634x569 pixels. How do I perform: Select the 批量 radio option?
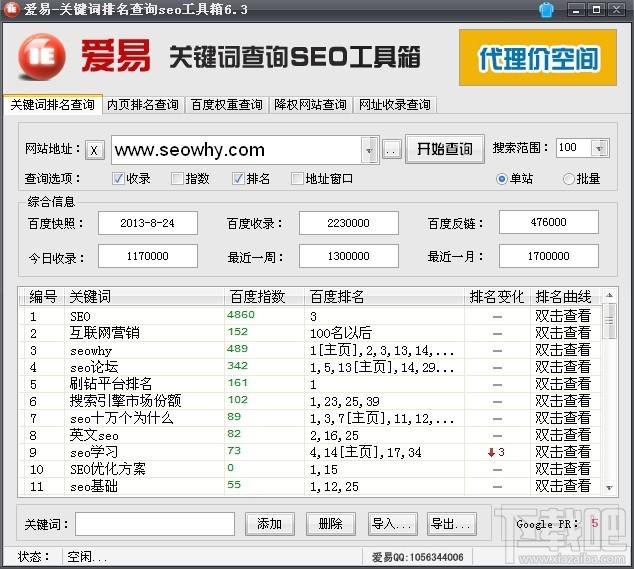(568, 178)
